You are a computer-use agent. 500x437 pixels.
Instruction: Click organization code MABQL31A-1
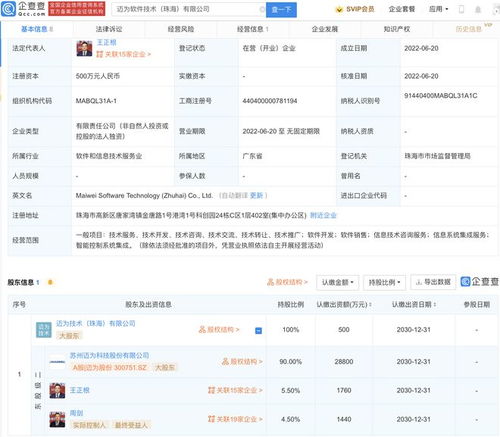(x=96, y=101)
